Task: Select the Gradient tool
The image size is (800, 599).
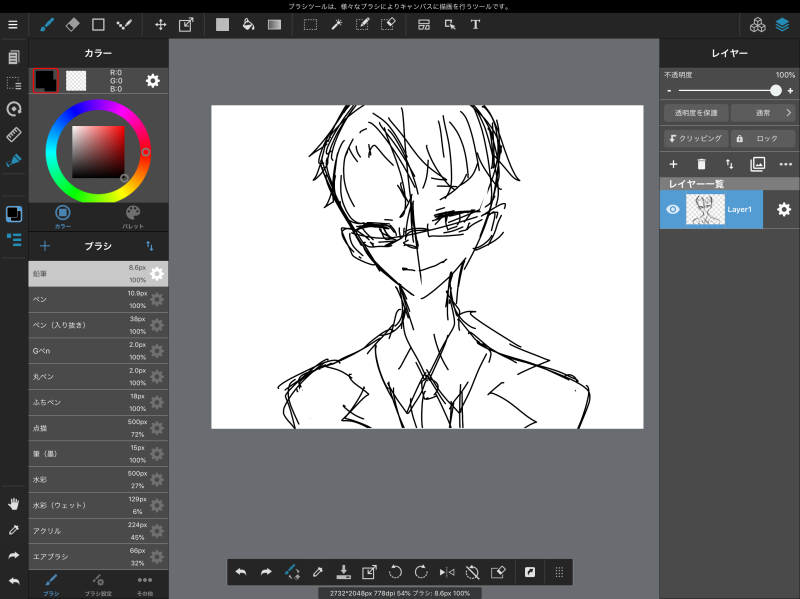Action: 274,24
